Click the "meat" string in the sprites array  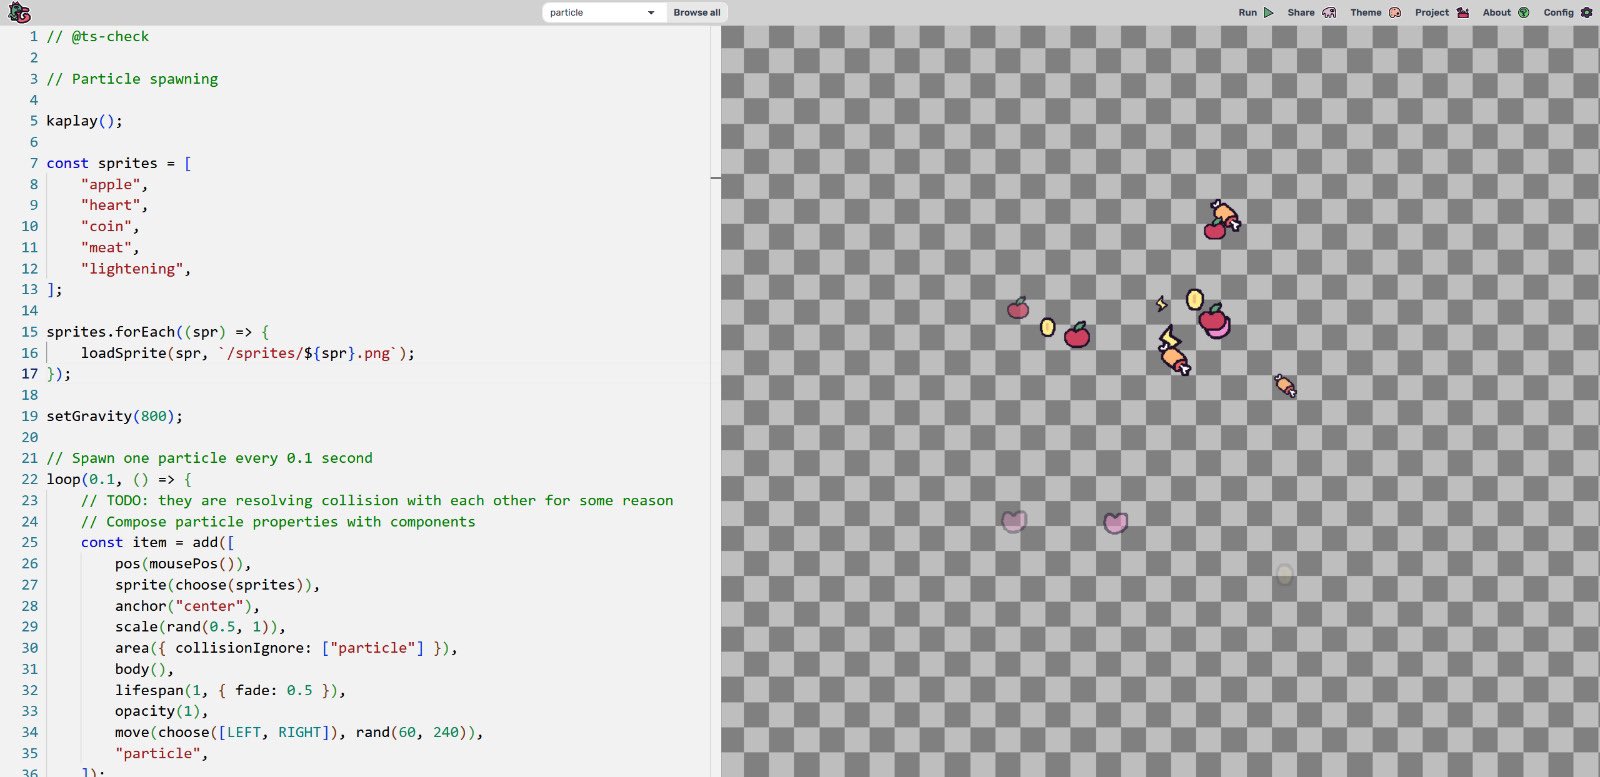[106, 247]
